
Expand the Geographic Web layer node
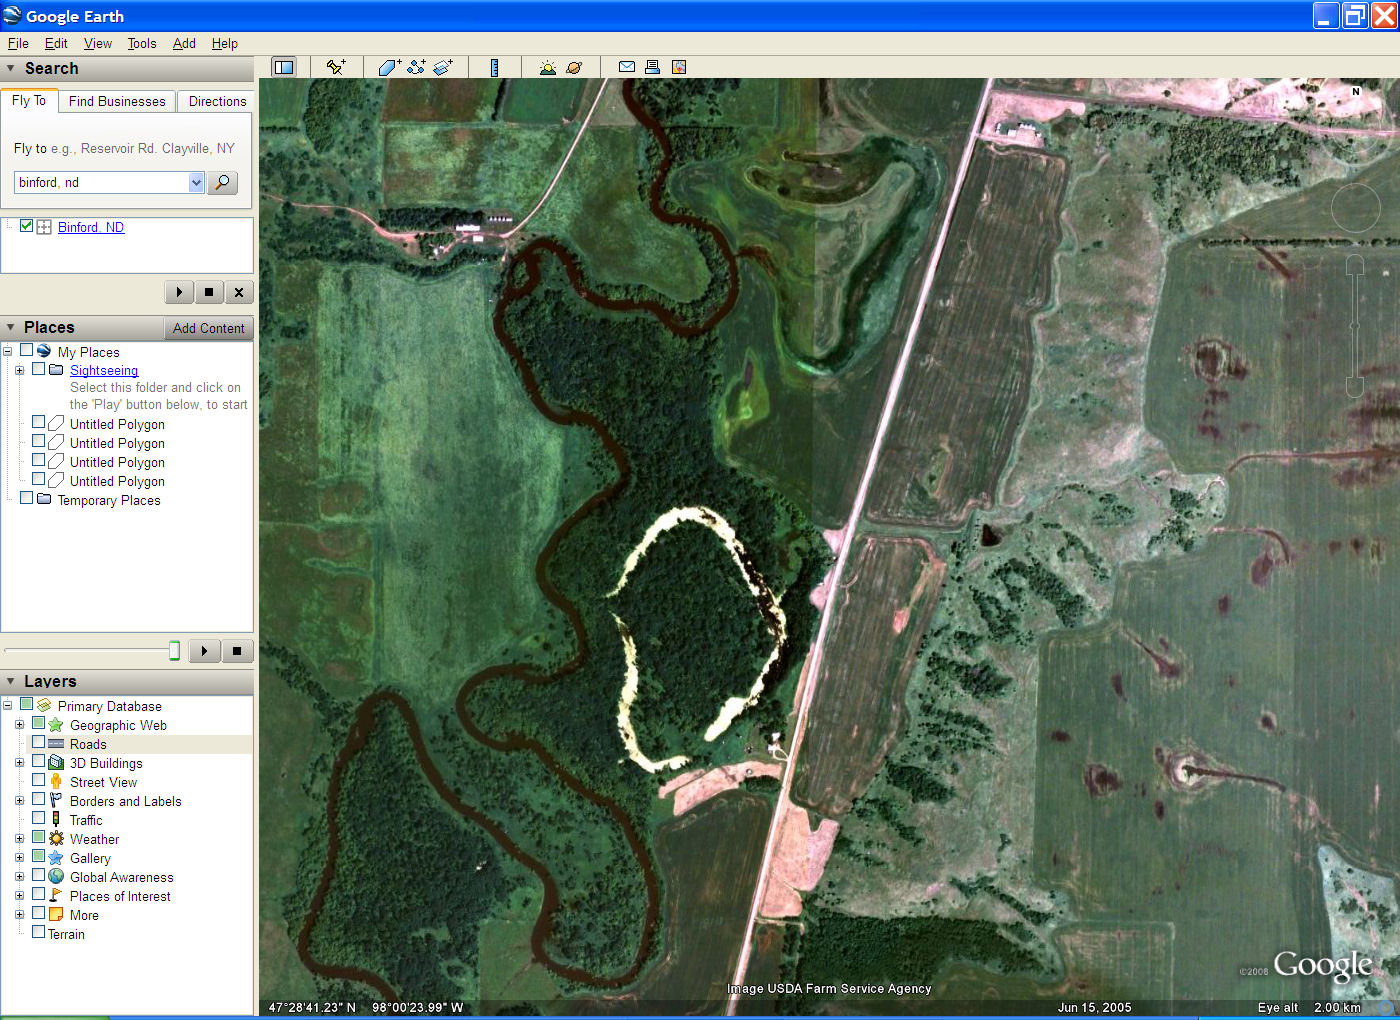19,725
